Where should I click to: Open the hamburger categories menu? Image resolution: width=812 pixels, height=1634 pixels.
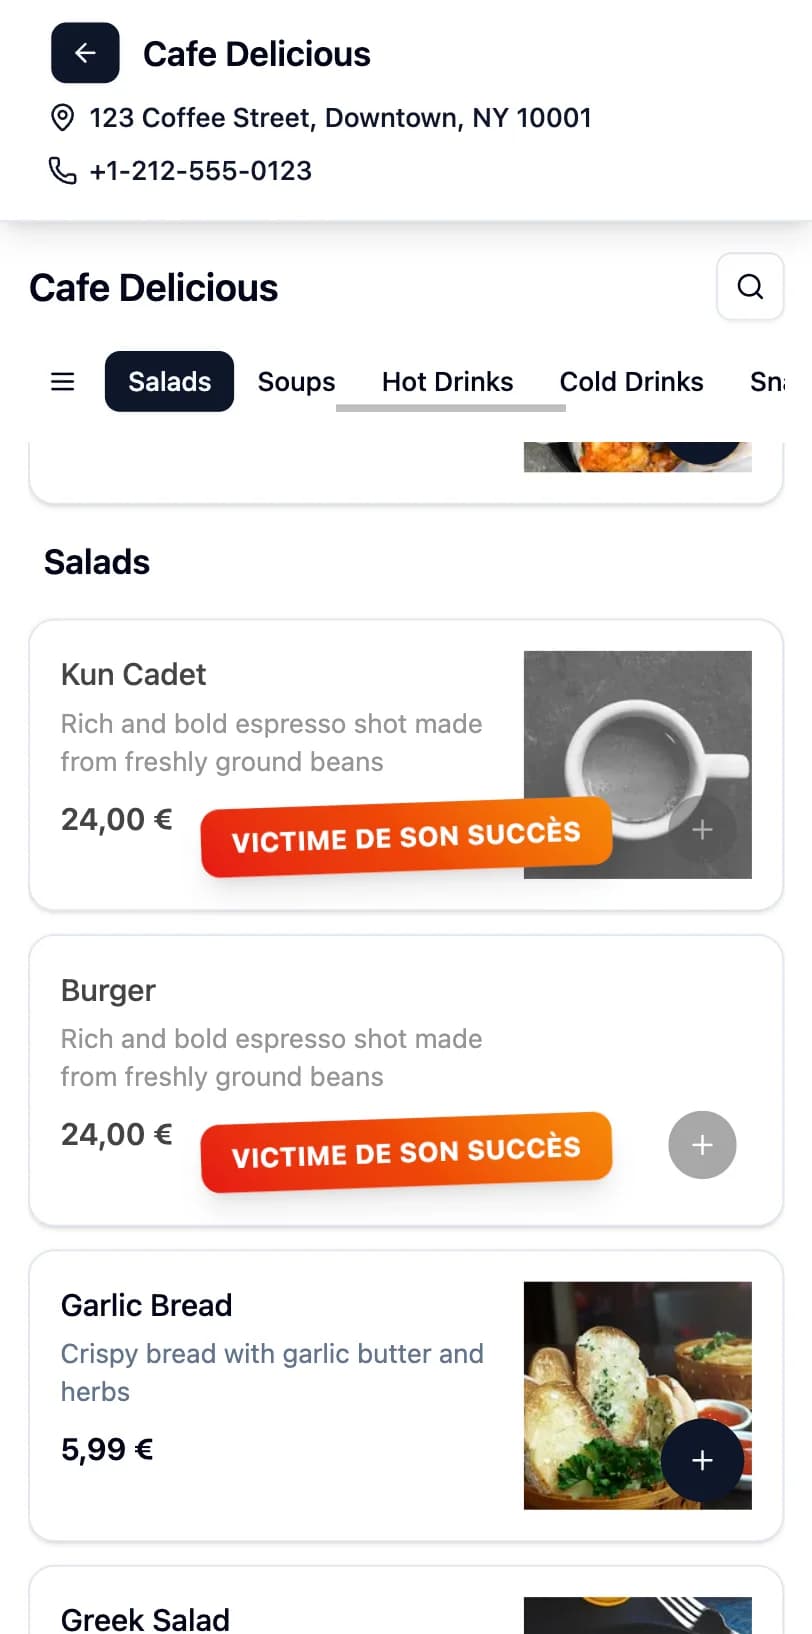tap(62, 381)
